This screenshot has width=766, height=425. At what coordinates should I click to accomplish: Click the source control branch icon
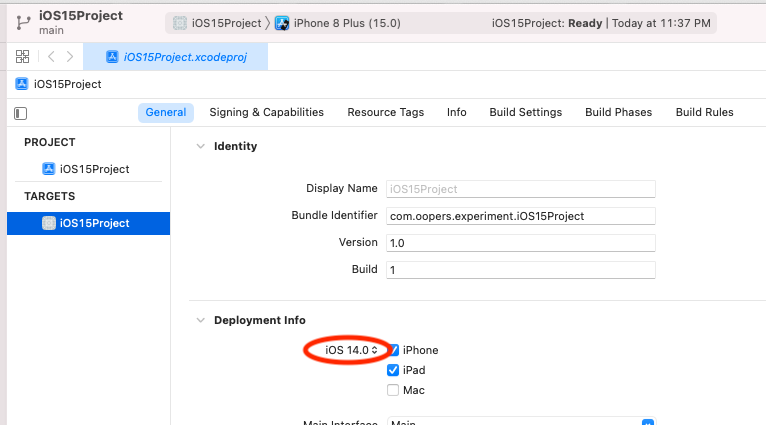click(22, 21)
